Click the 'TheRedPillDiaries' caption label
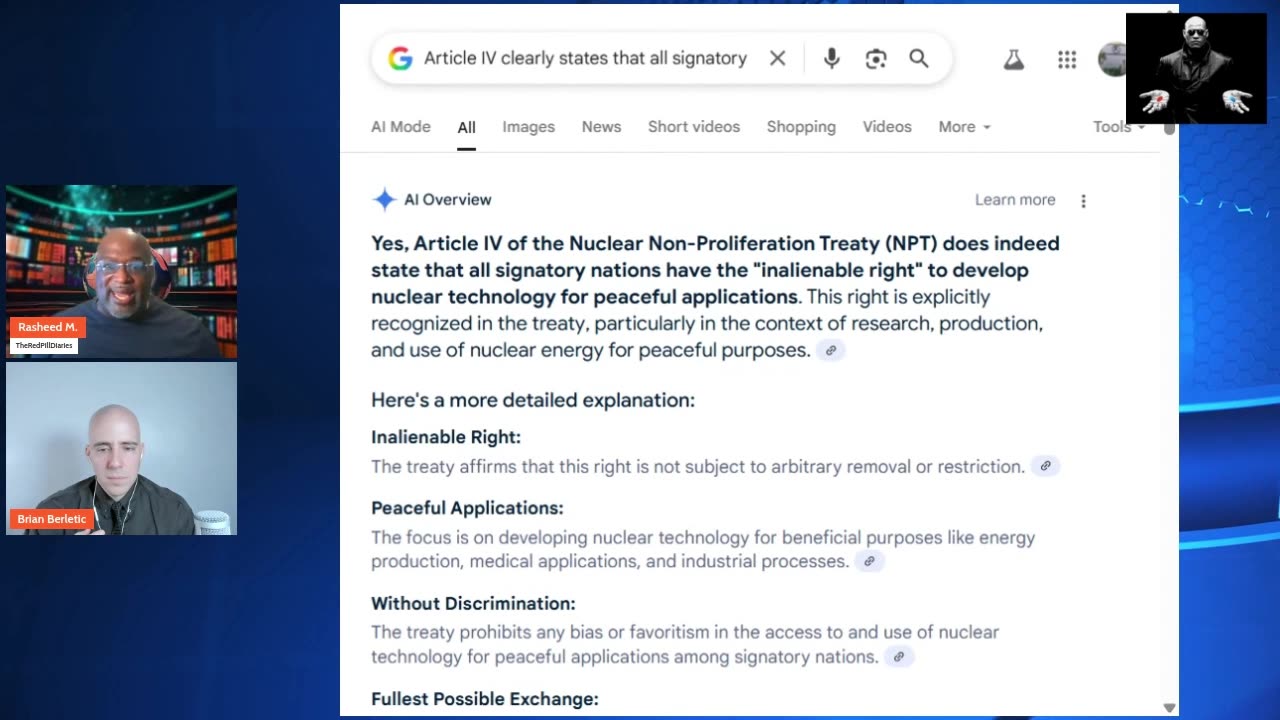This screenshot has height=720, width=1280. [44, 345]
